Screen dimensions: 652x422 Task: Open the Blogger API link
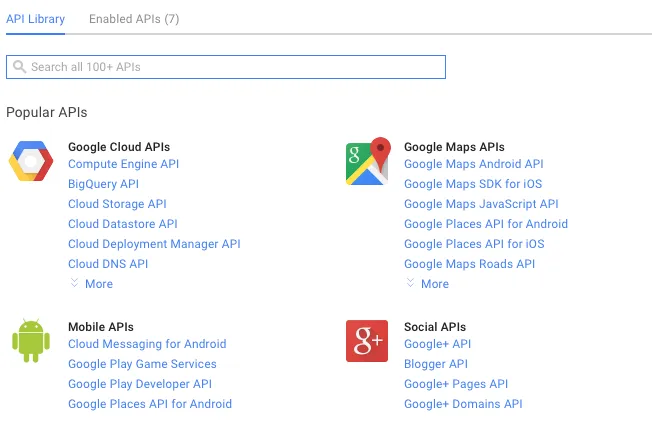[x=435, y=364]
